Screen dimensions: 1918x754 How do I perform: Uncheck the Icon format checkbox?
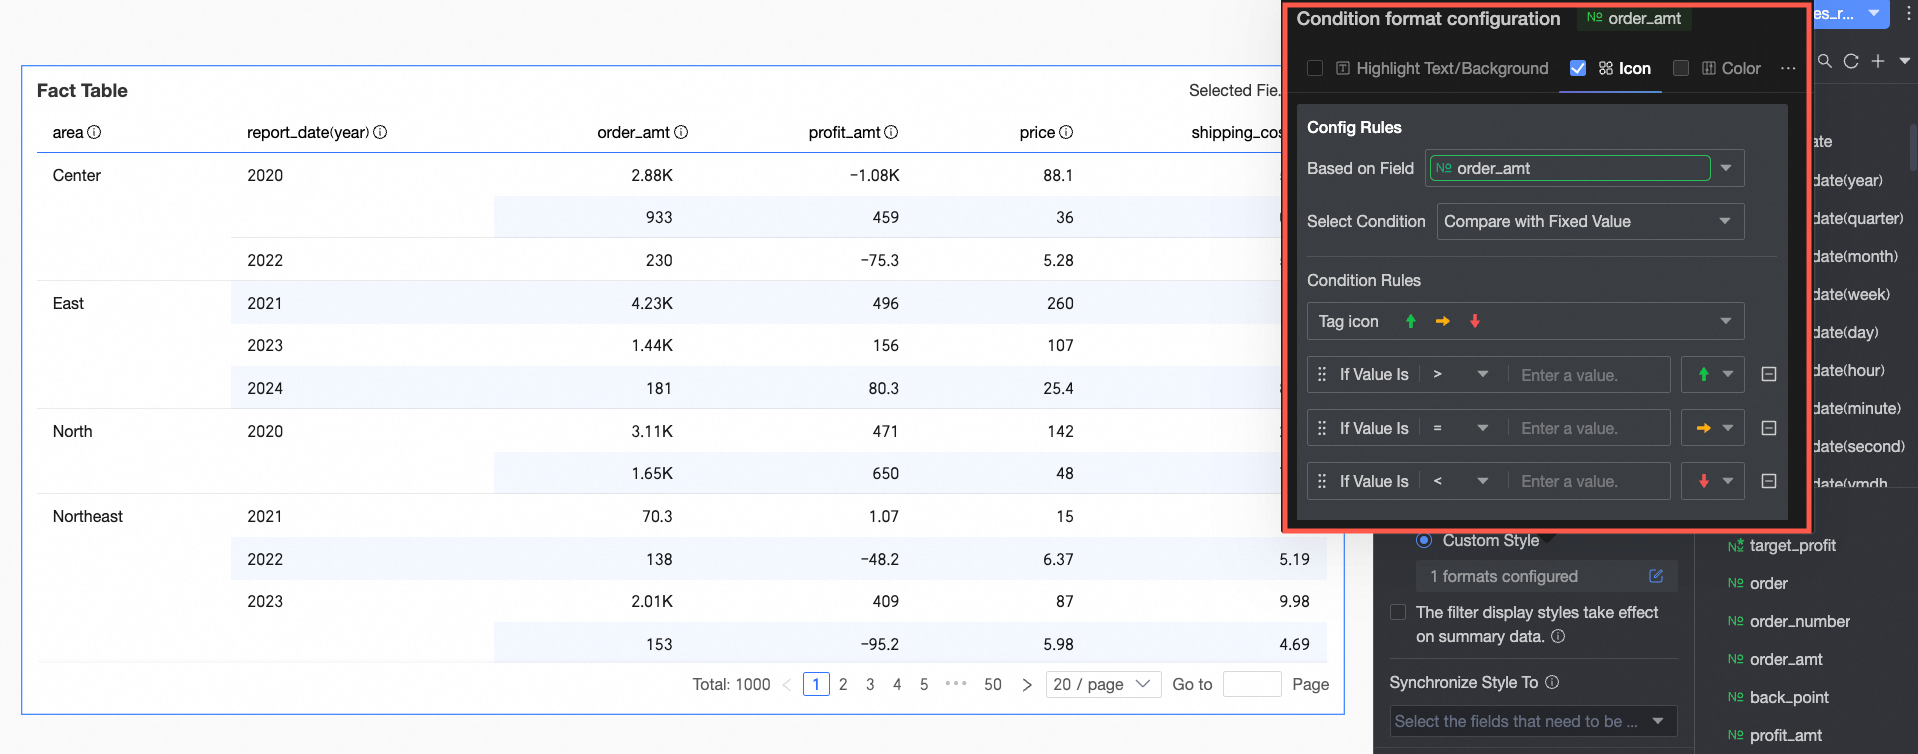coord(1578,68)
